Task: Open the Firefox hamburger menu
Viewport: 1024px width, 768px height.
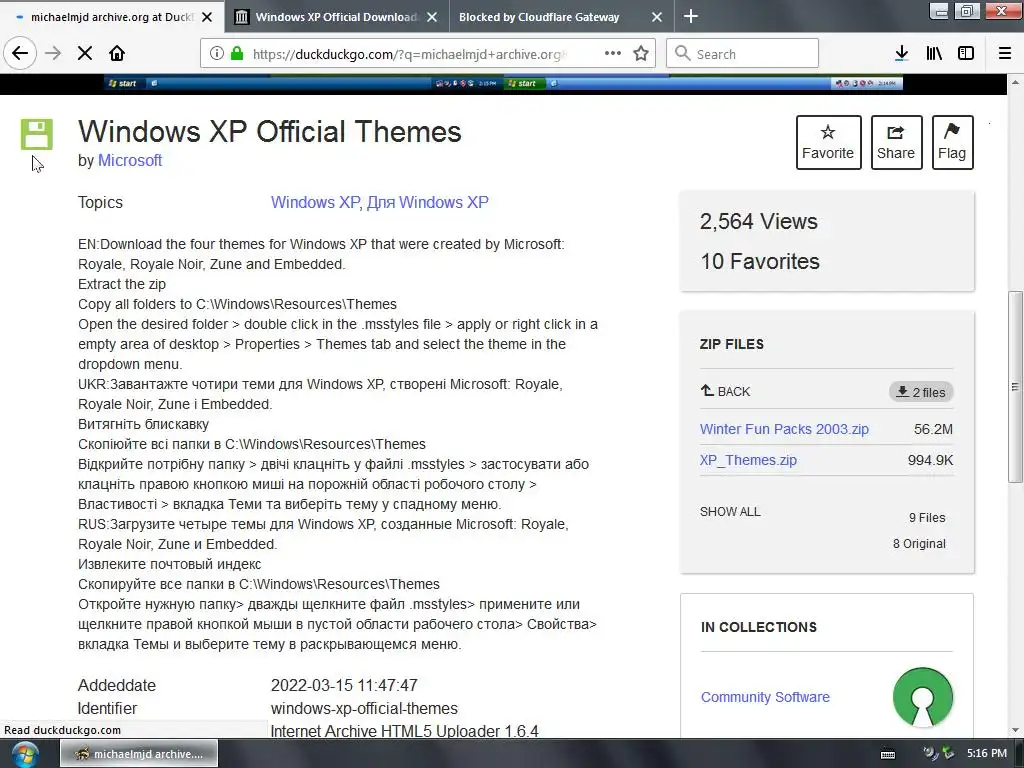Action: (x=1005, y=54)
